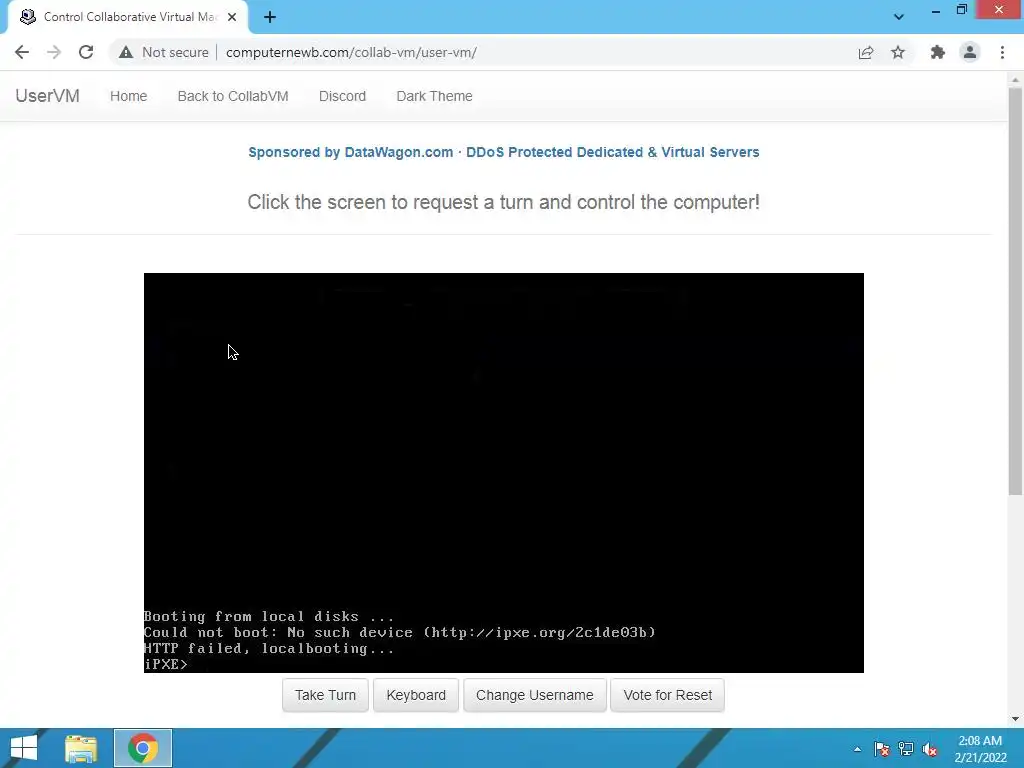Click the Take Turn button
This screenshot has height=768, width=1024.
325,695
